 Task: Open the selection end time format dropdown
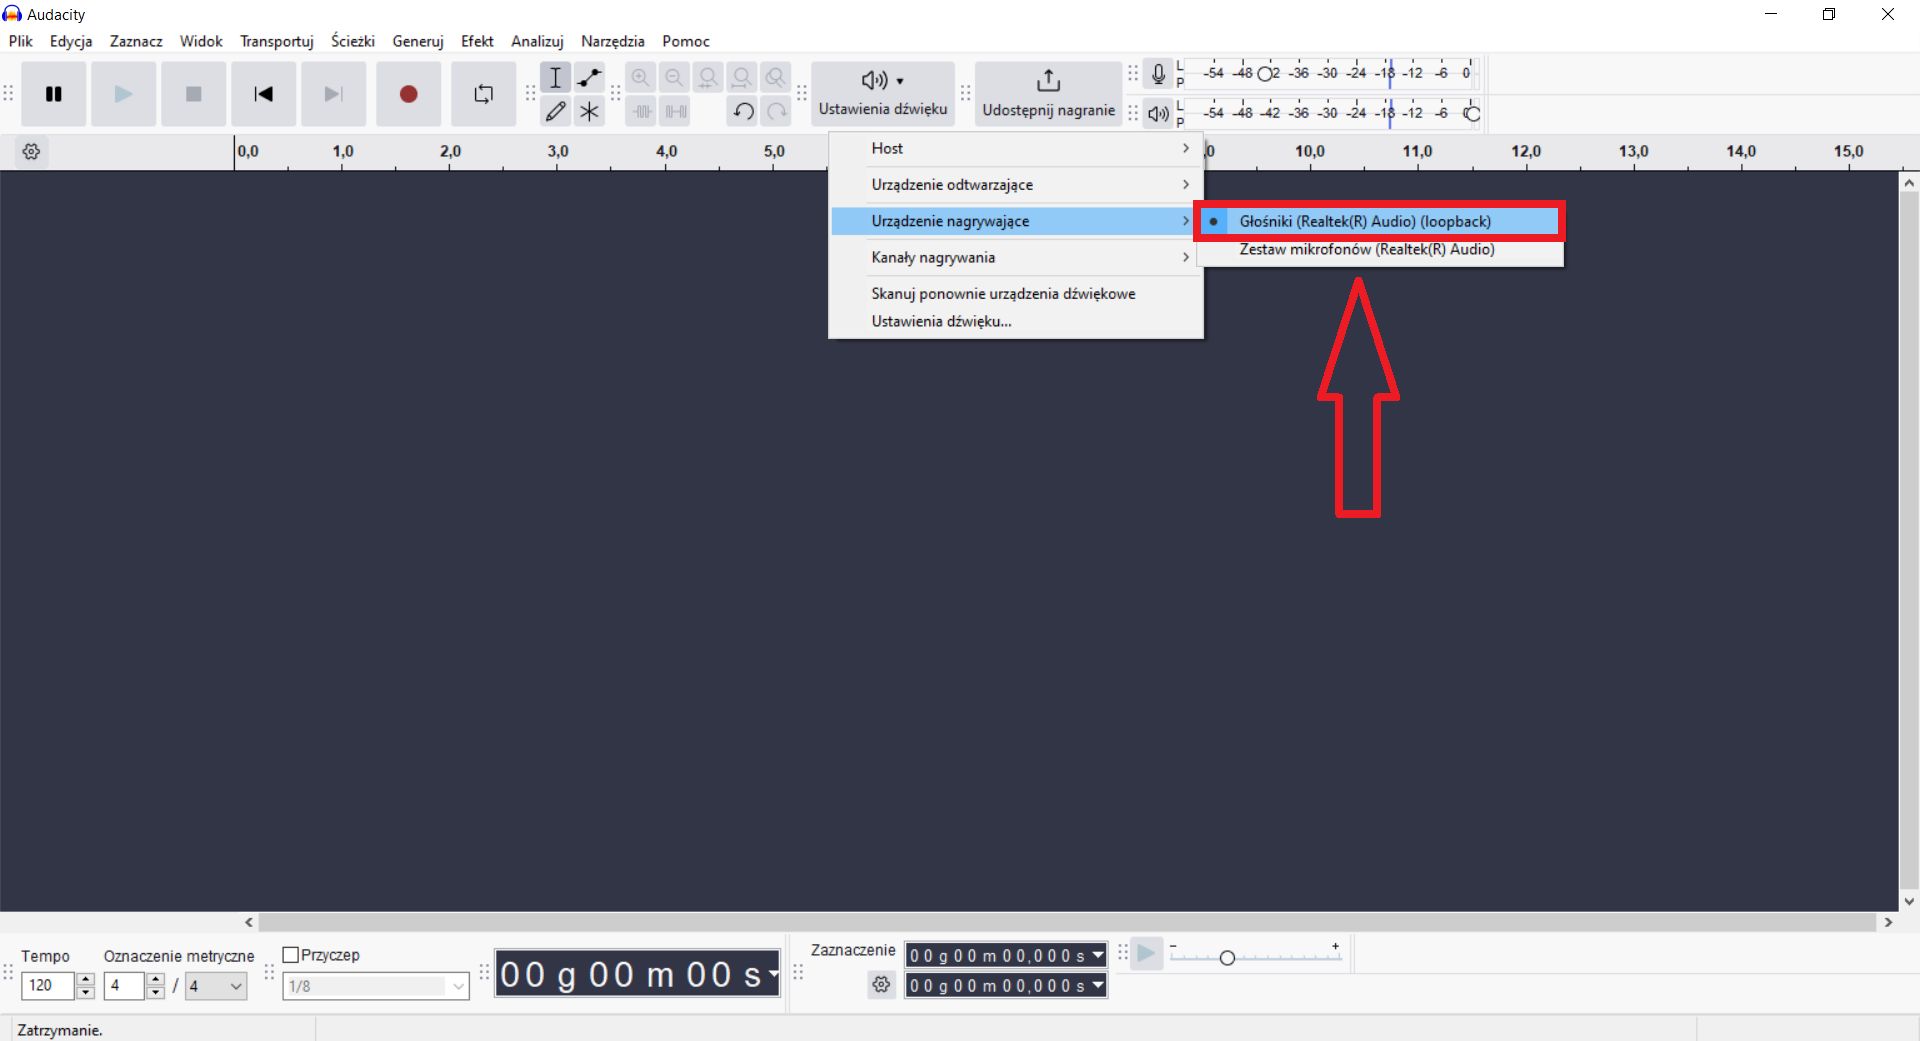(x=1098, y=986)
